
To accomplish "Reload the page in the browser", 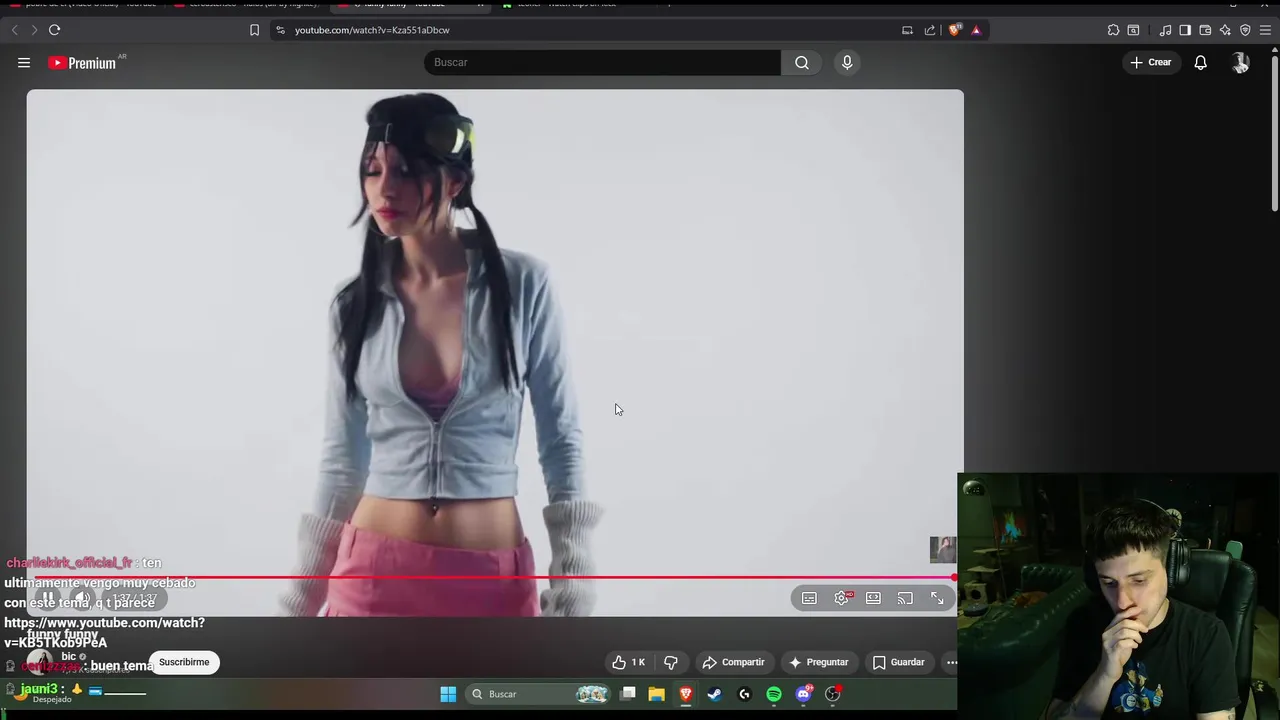I will point(54,30).
